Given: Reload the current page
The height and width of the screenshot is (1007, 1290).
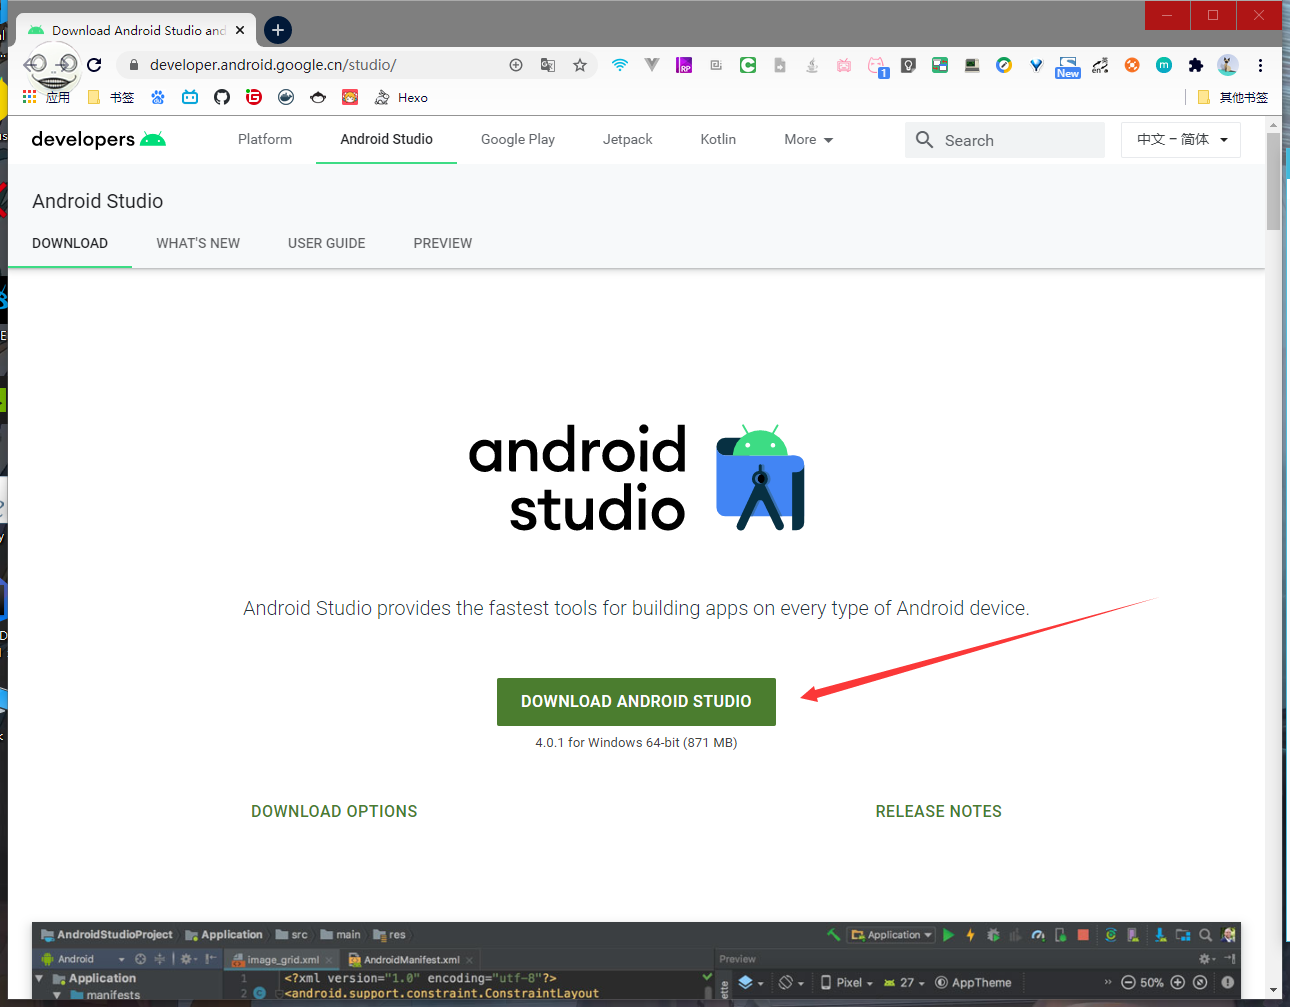Looking at the screenshot, I should coord(94,65).
